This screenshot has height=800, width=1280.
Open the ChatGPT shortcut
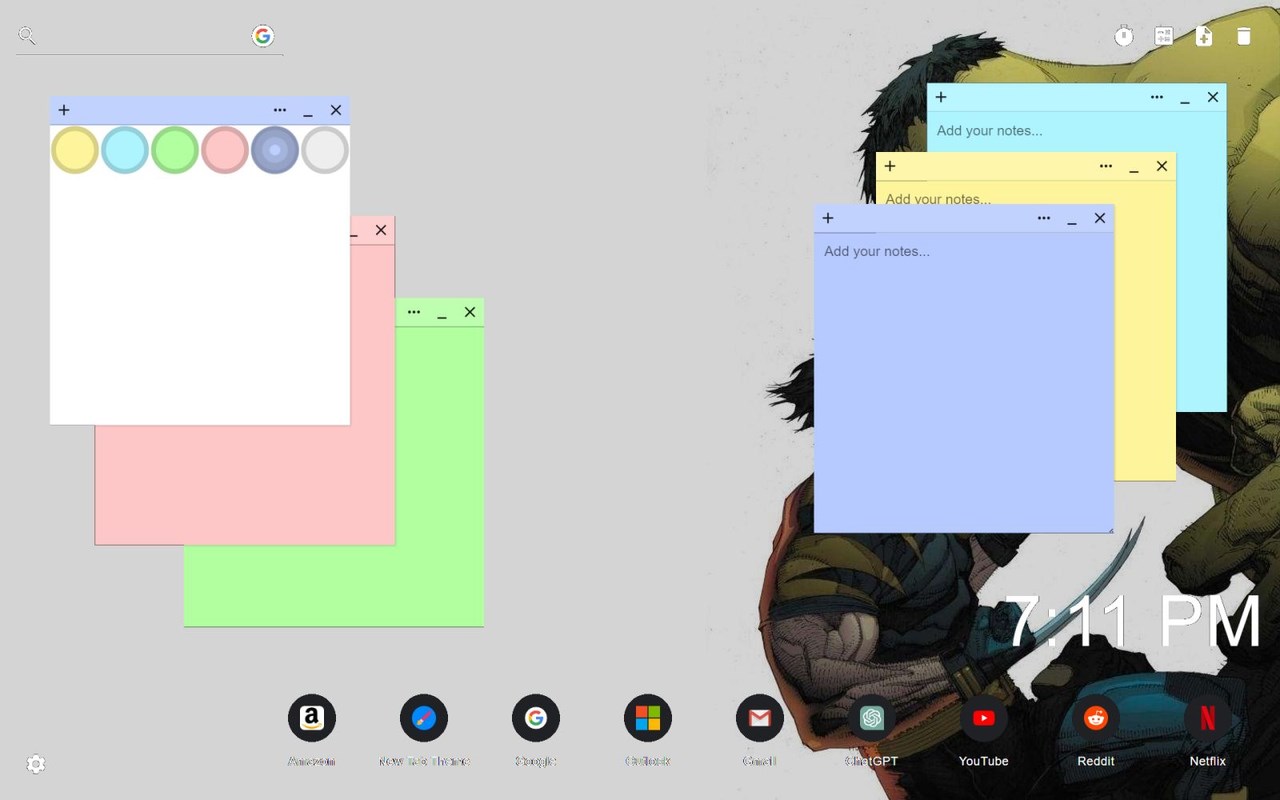click(x=872, y=718)
